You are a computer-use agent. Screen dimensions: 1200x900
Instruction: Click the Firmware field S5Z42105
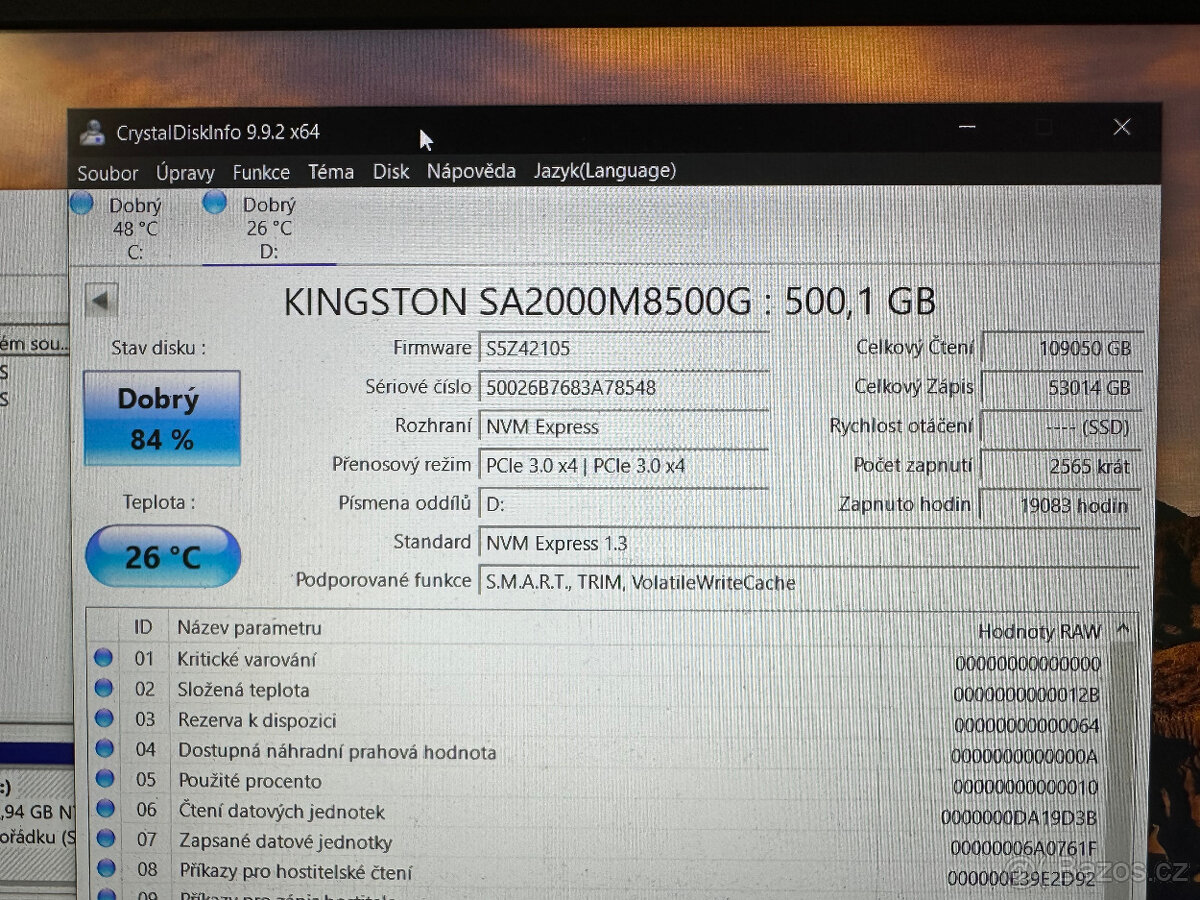pos(624,349)
